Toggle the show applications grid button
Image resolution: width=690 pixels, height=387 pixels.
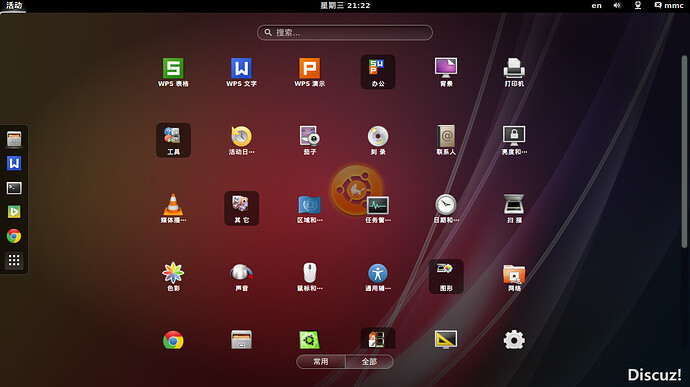[x=14, y=260]
